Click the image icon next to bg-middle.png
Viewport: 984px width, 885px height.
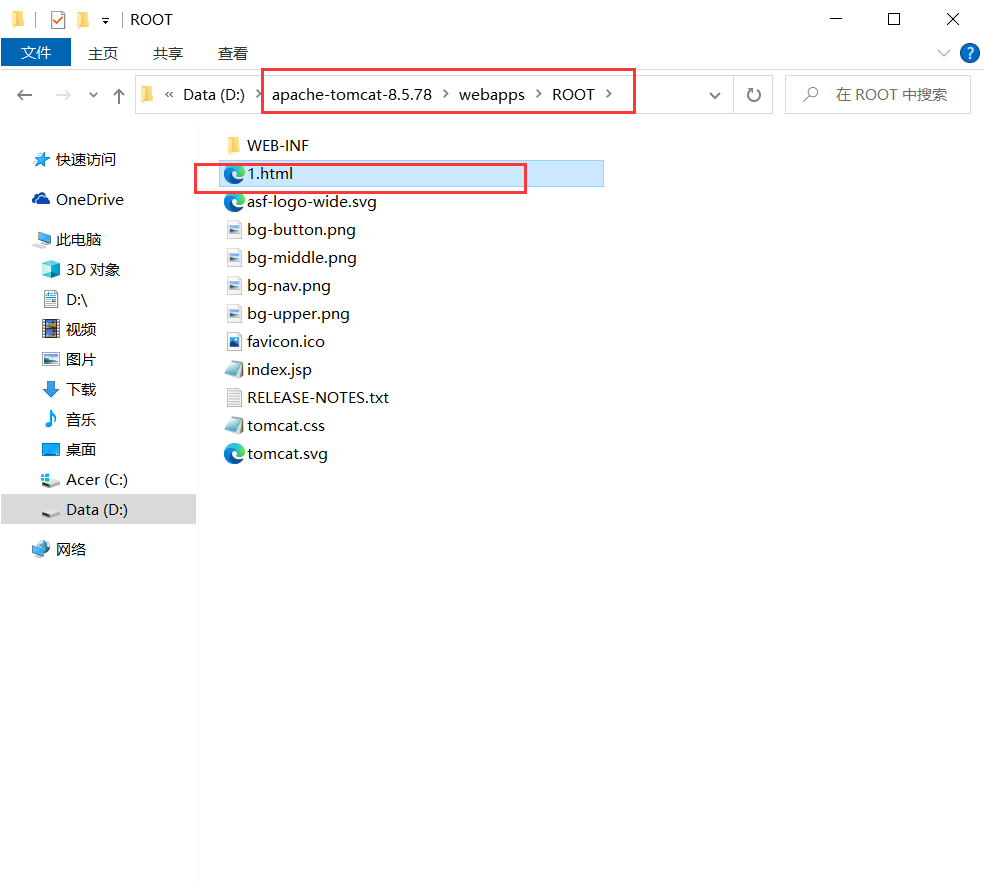pyautogui.click(x=234, y=258)
